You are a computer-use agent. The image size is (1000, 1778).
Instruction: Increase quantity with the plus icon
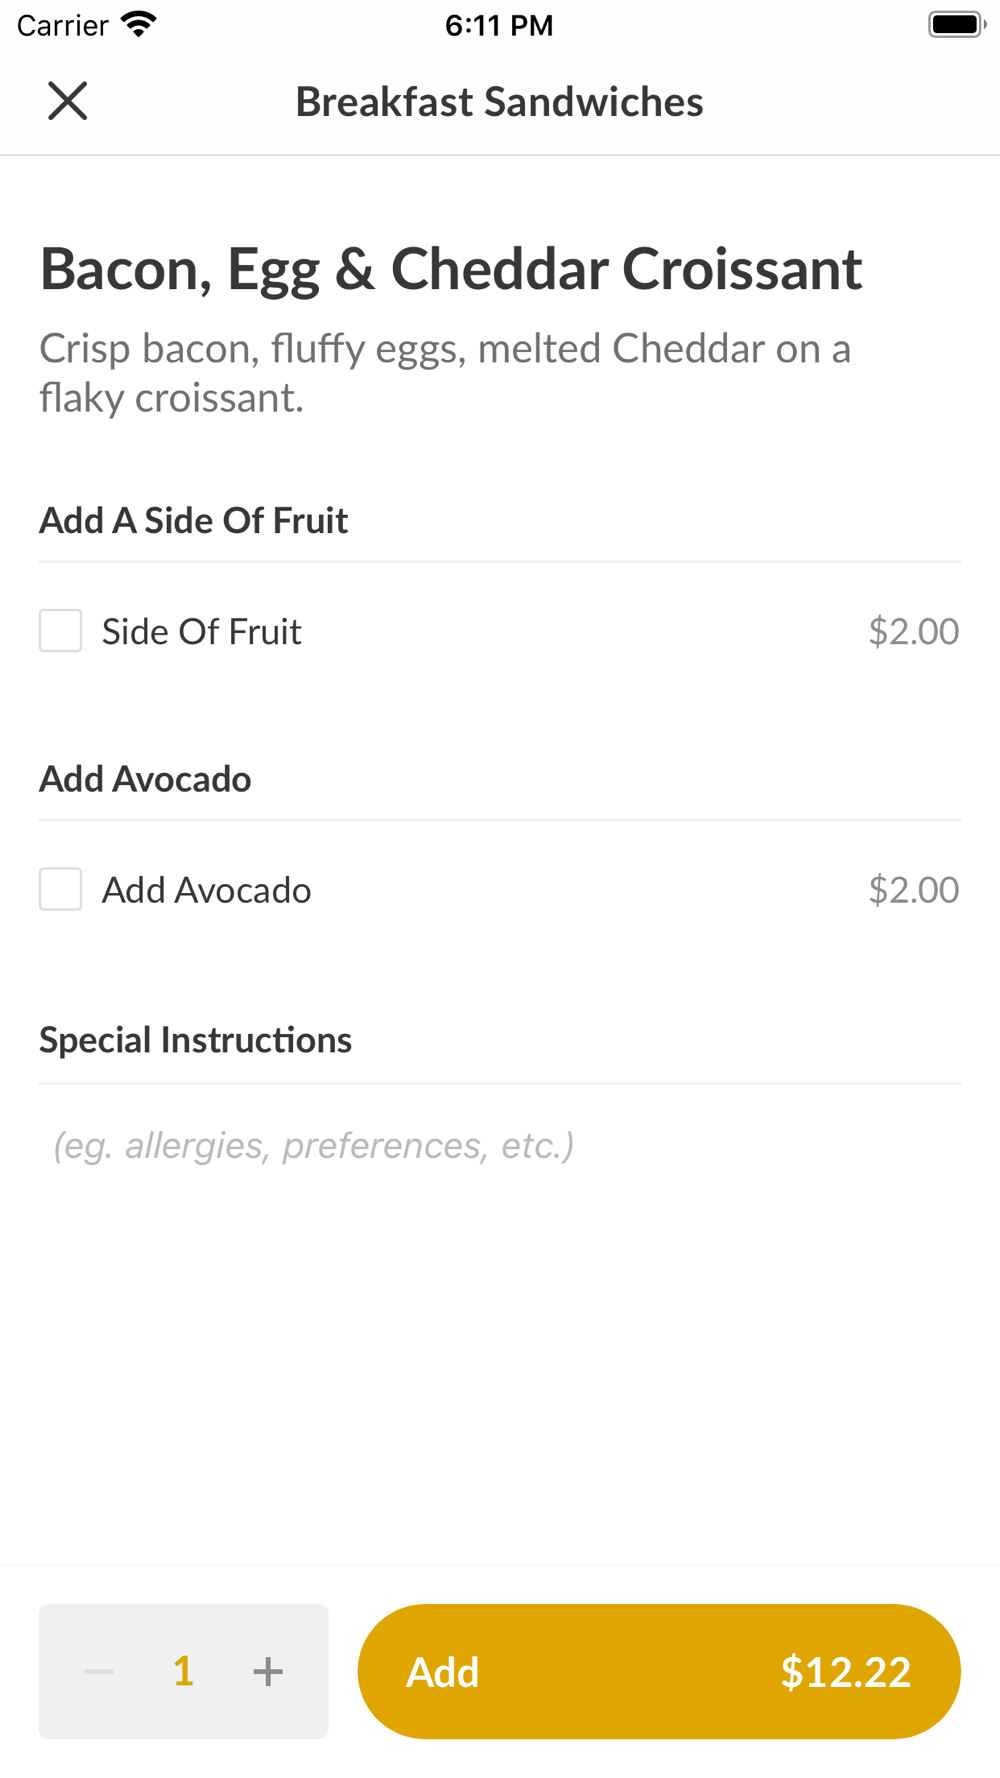268,1671
